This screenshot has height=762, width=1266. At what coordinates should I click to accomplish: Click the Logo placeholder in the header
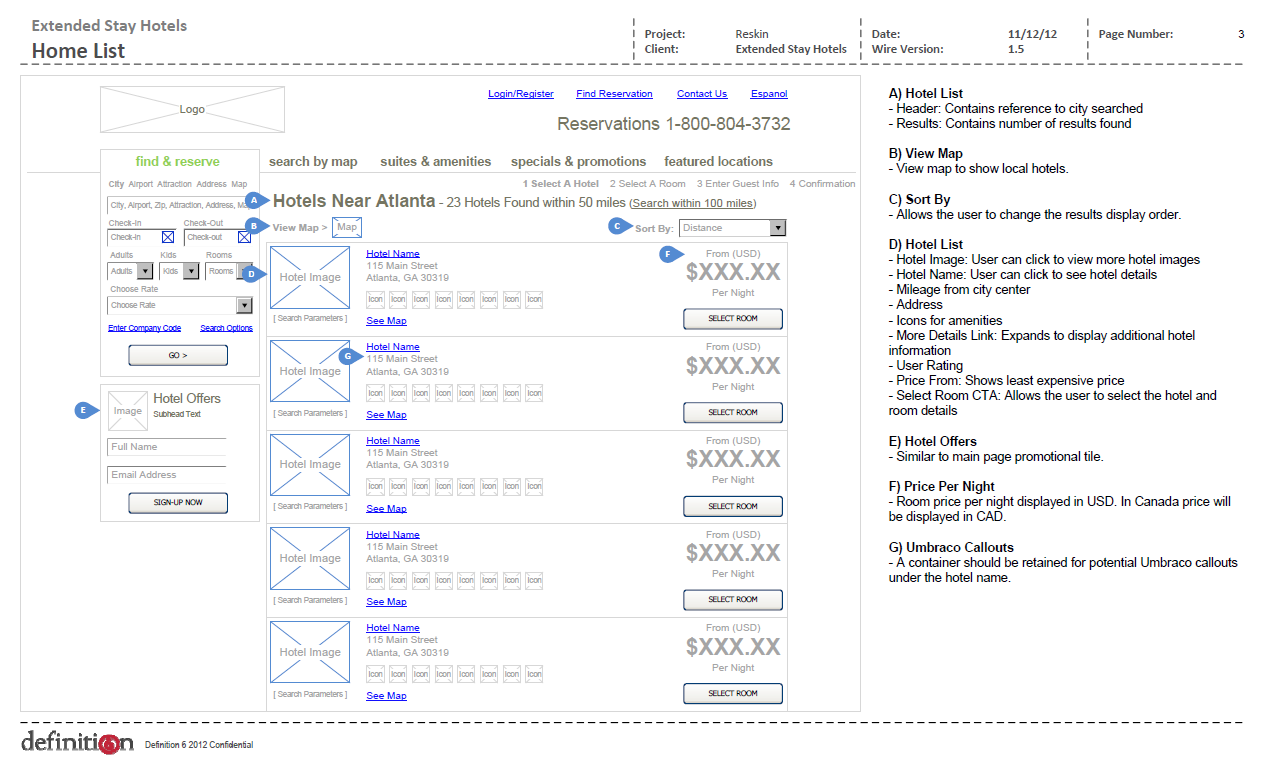[192, 109]
